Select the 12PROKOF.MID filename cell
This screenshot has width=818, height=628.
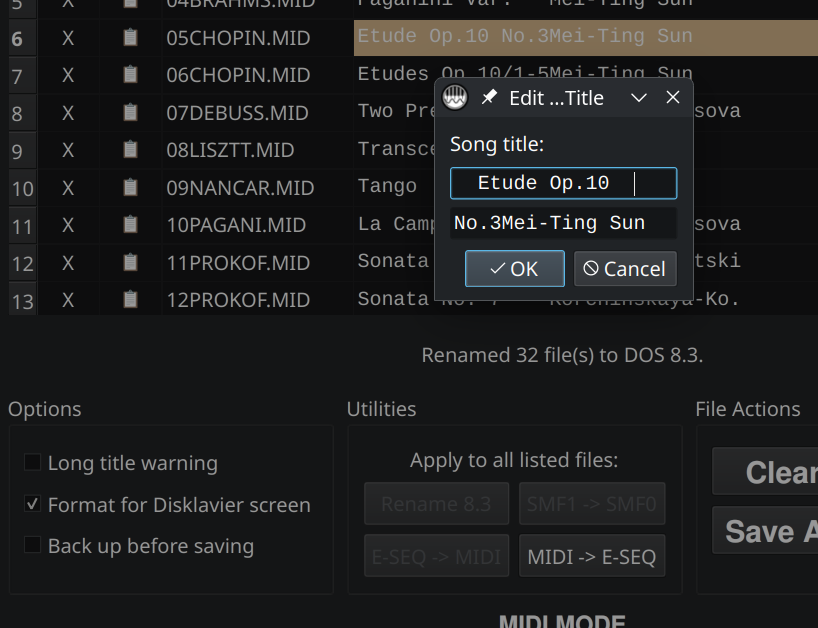(238, 300)
